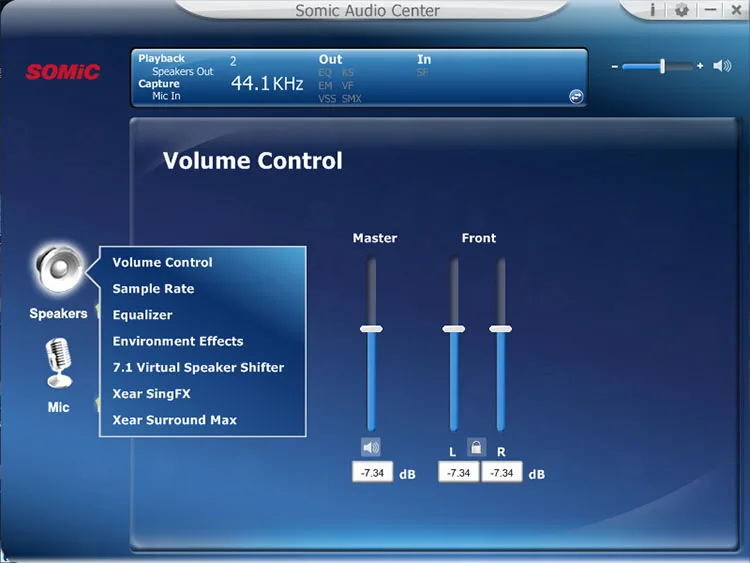Open the Speakers device icon
The width and height of the screenshot is (750, 563).
tap(59, 269)
